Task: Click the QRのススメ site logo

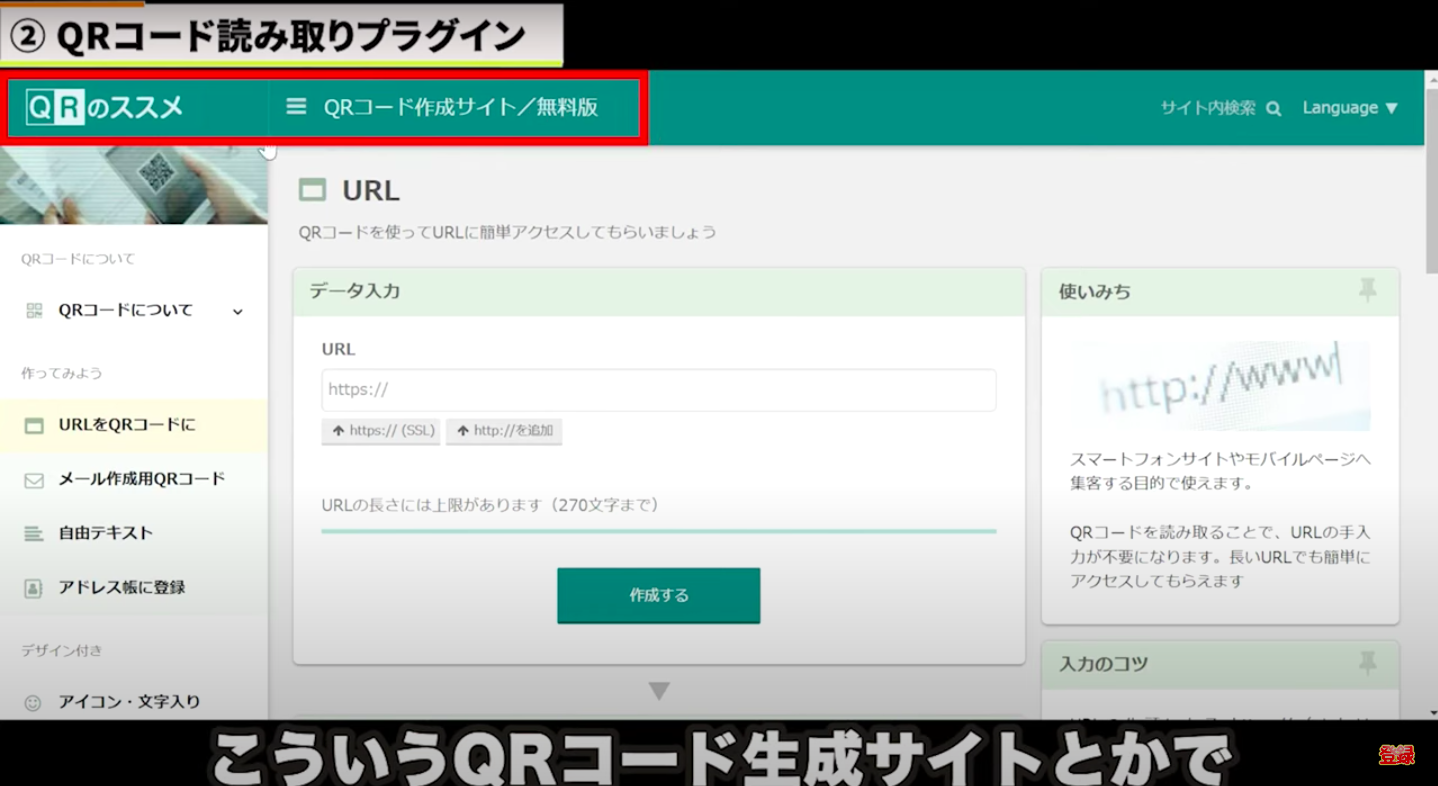Action: 105,107
